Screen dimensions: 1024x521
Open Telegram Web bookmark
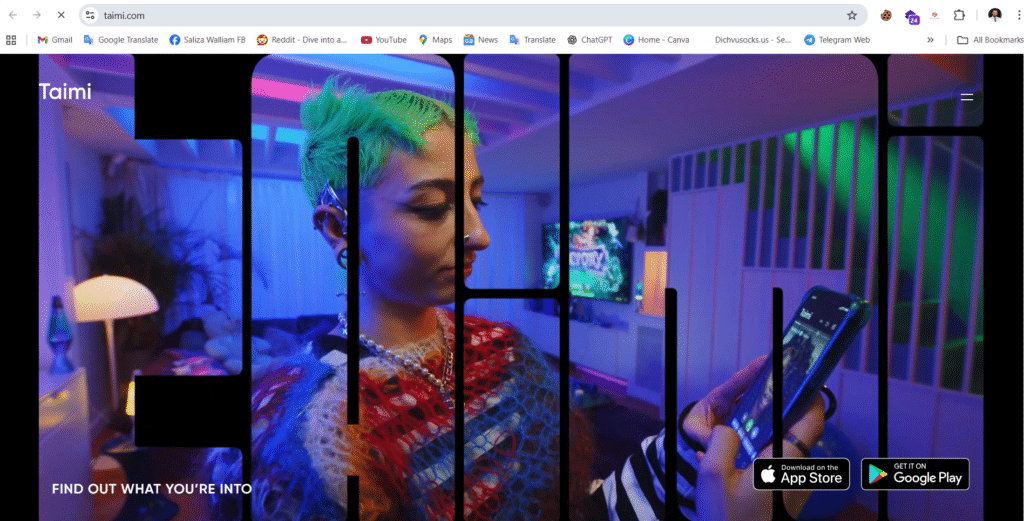836,40
